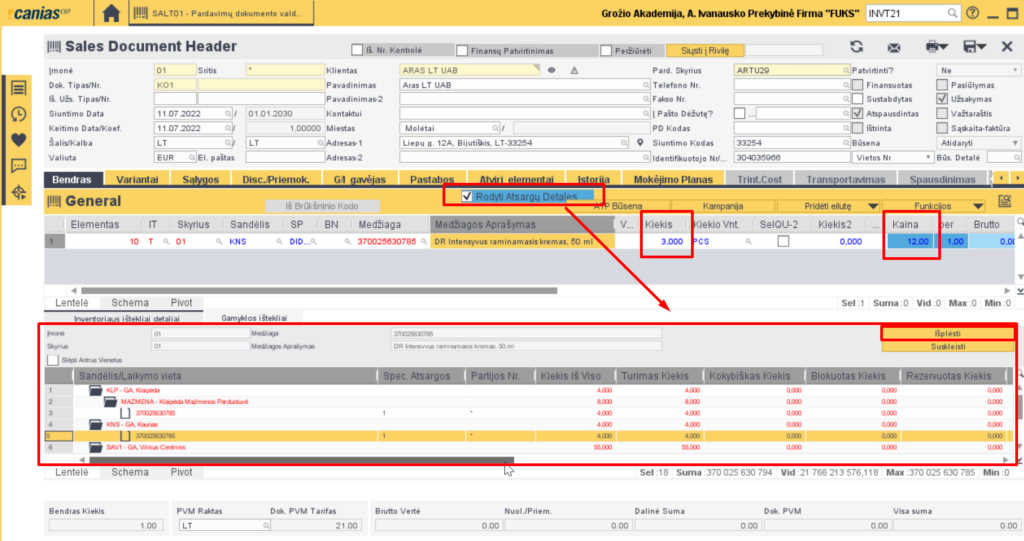
Task: Click the help question mark icon
Action: coord(972,13)
